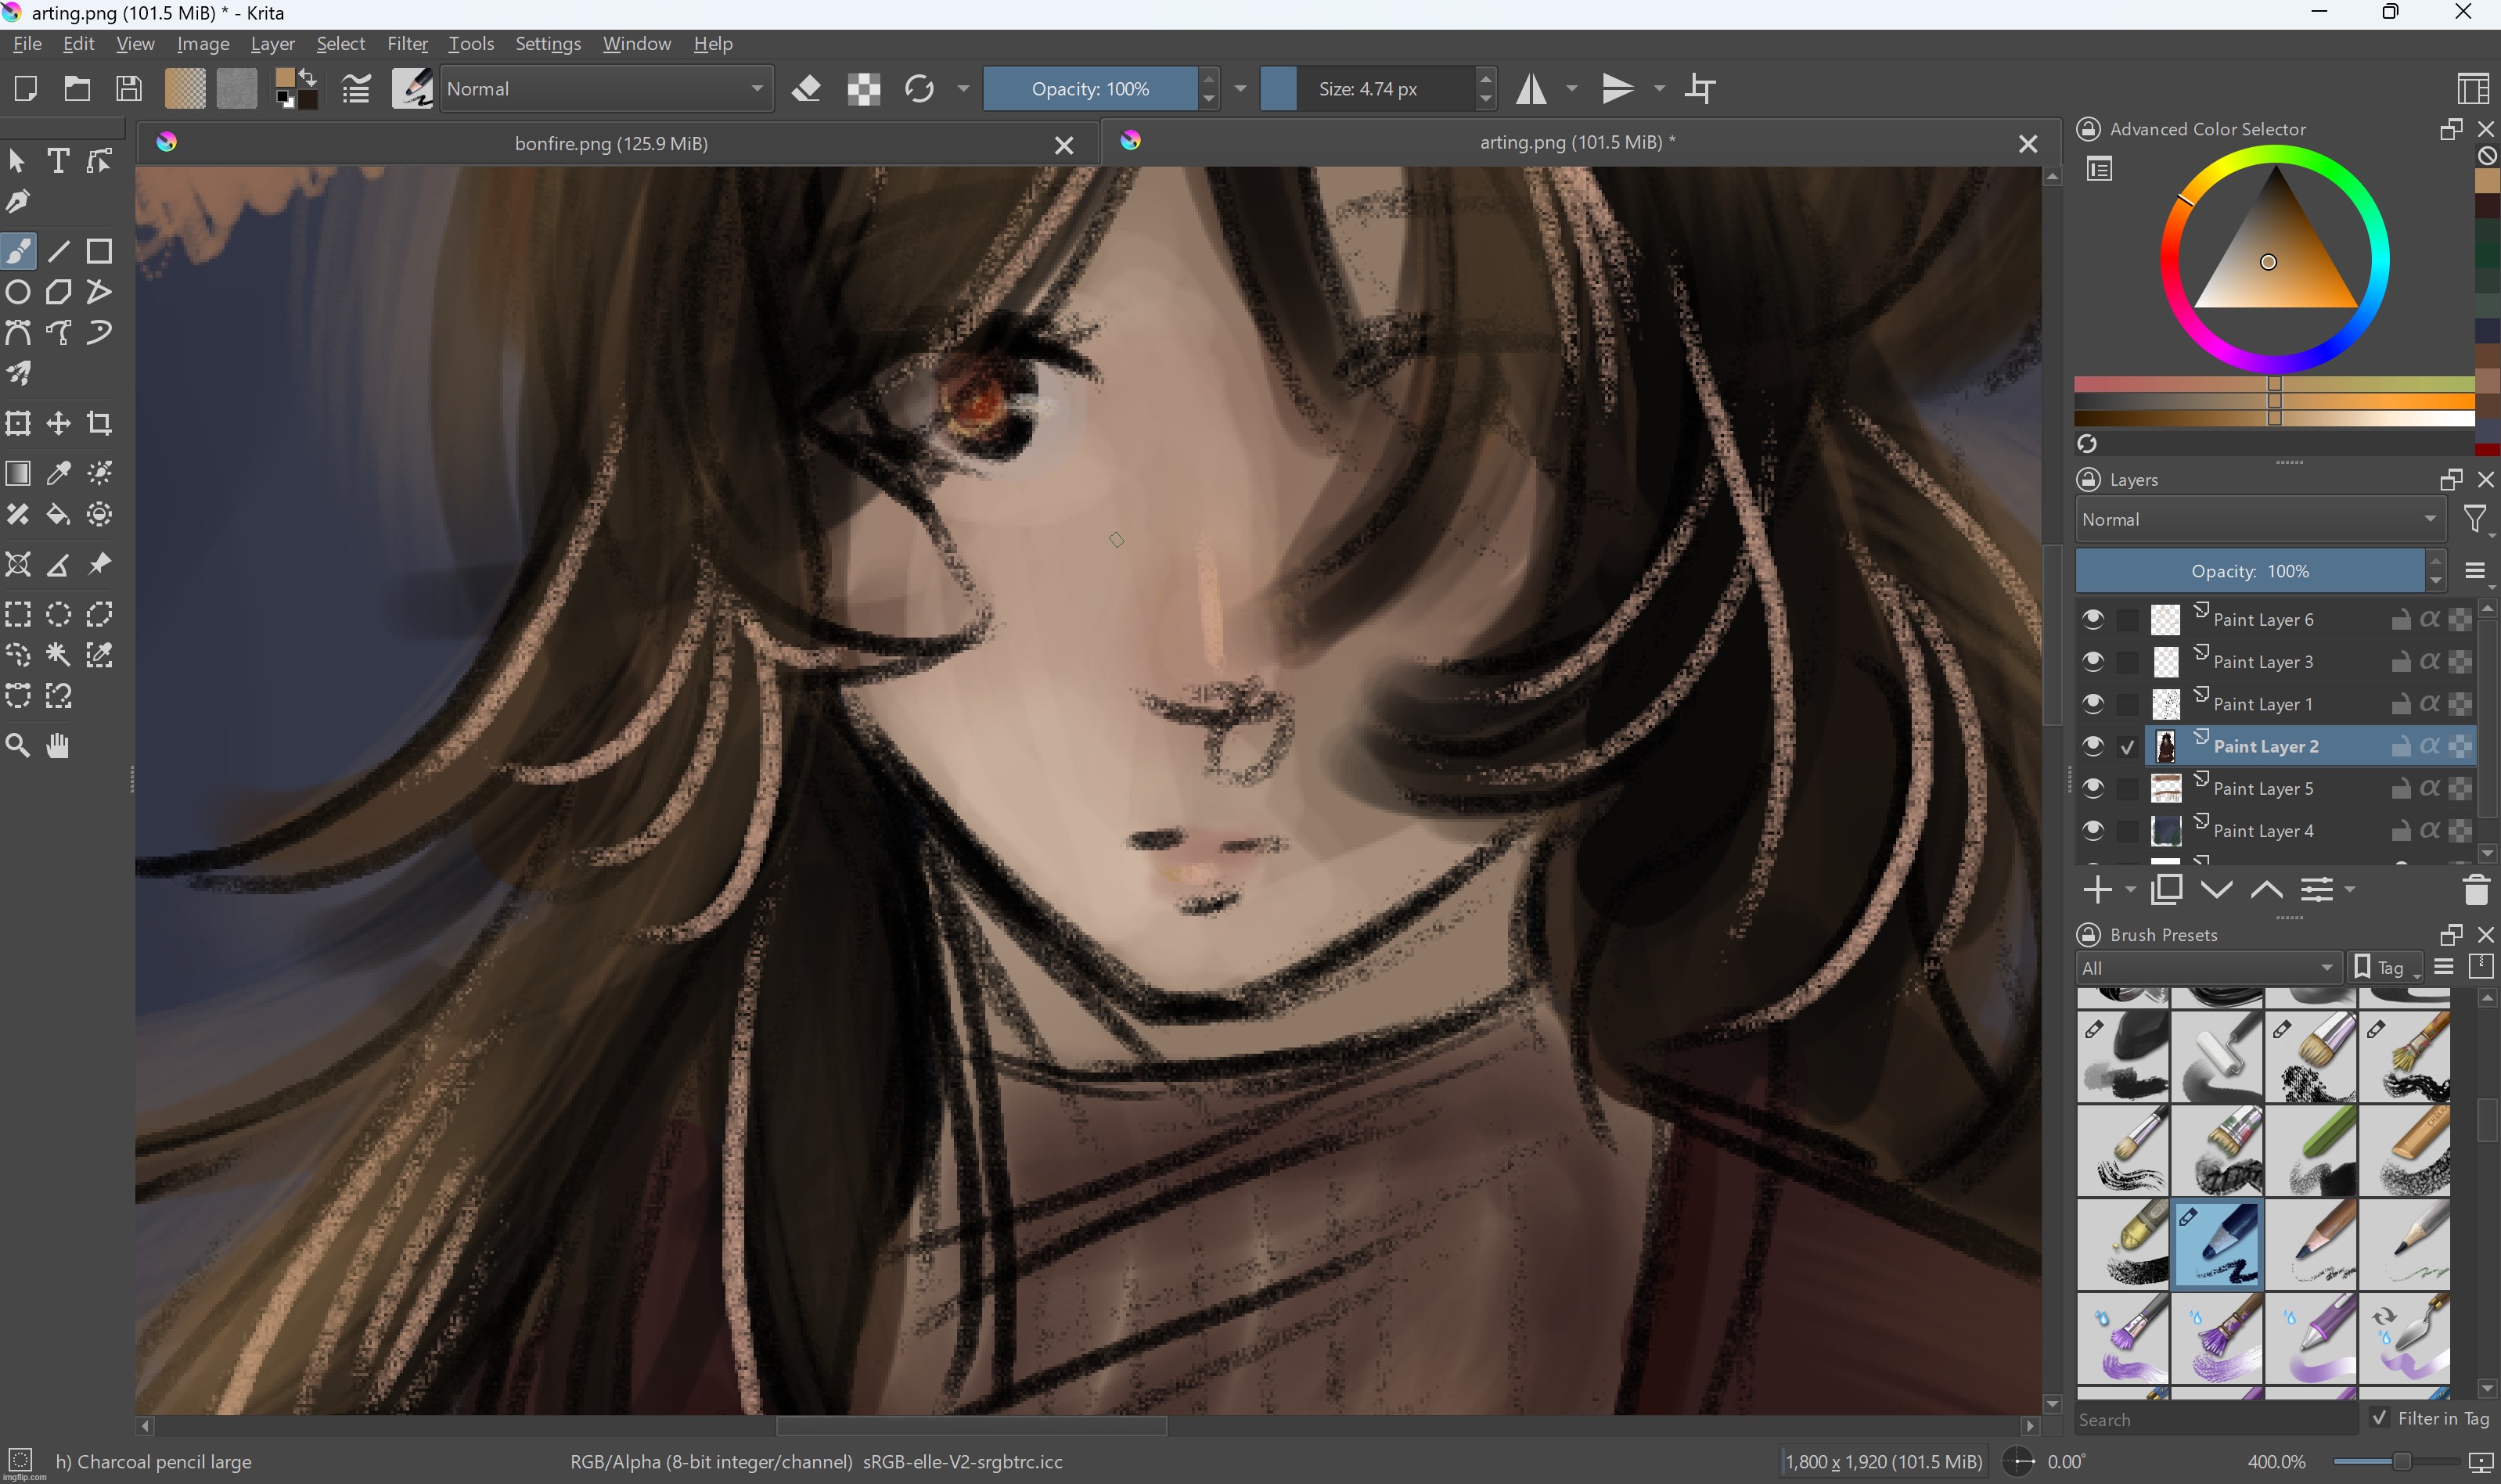Hide Paint Layer 5
The height and width of the screenshot is (1484, 2501).
tap(2093, 789)
